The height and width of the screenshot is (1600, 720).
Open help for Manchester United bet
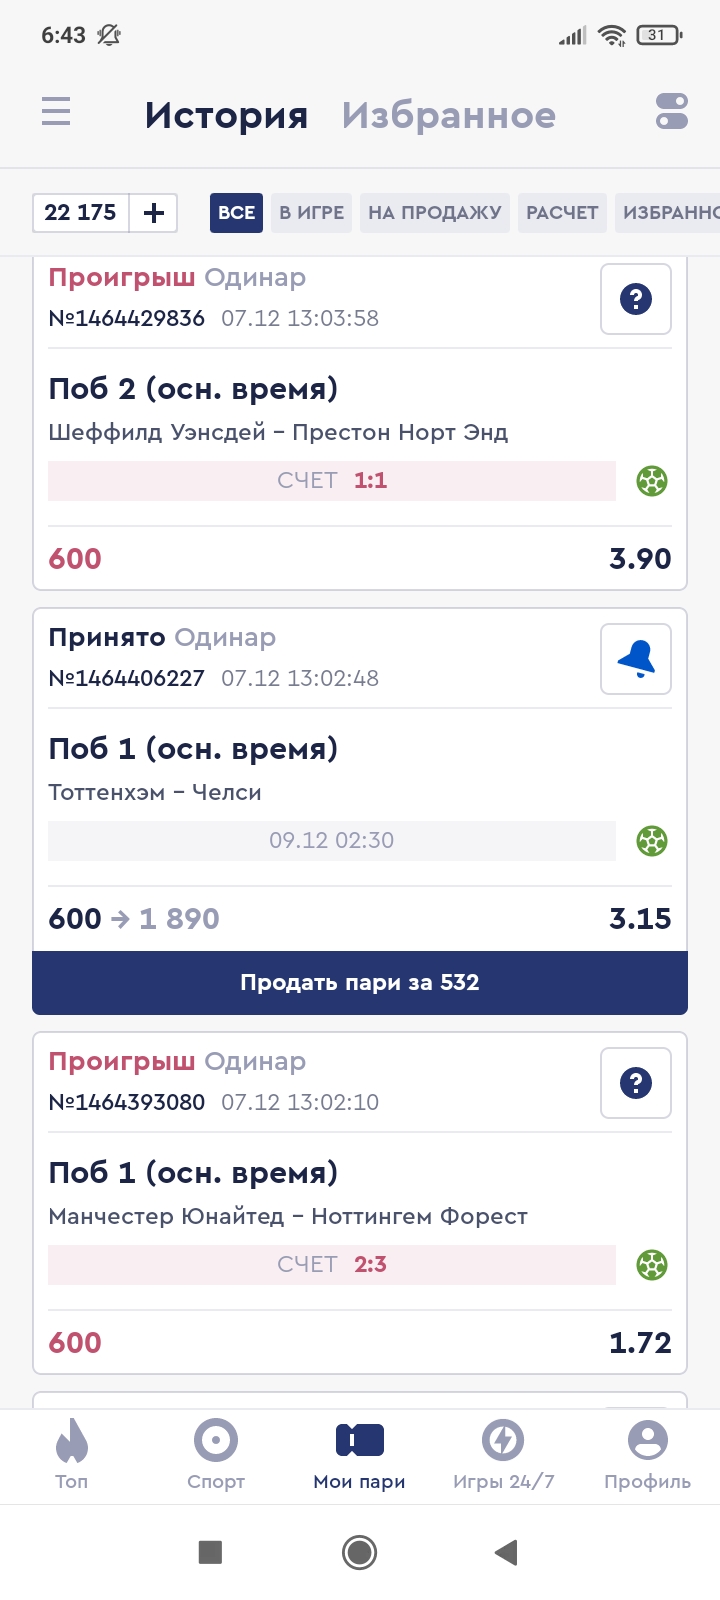(636, 1083)
